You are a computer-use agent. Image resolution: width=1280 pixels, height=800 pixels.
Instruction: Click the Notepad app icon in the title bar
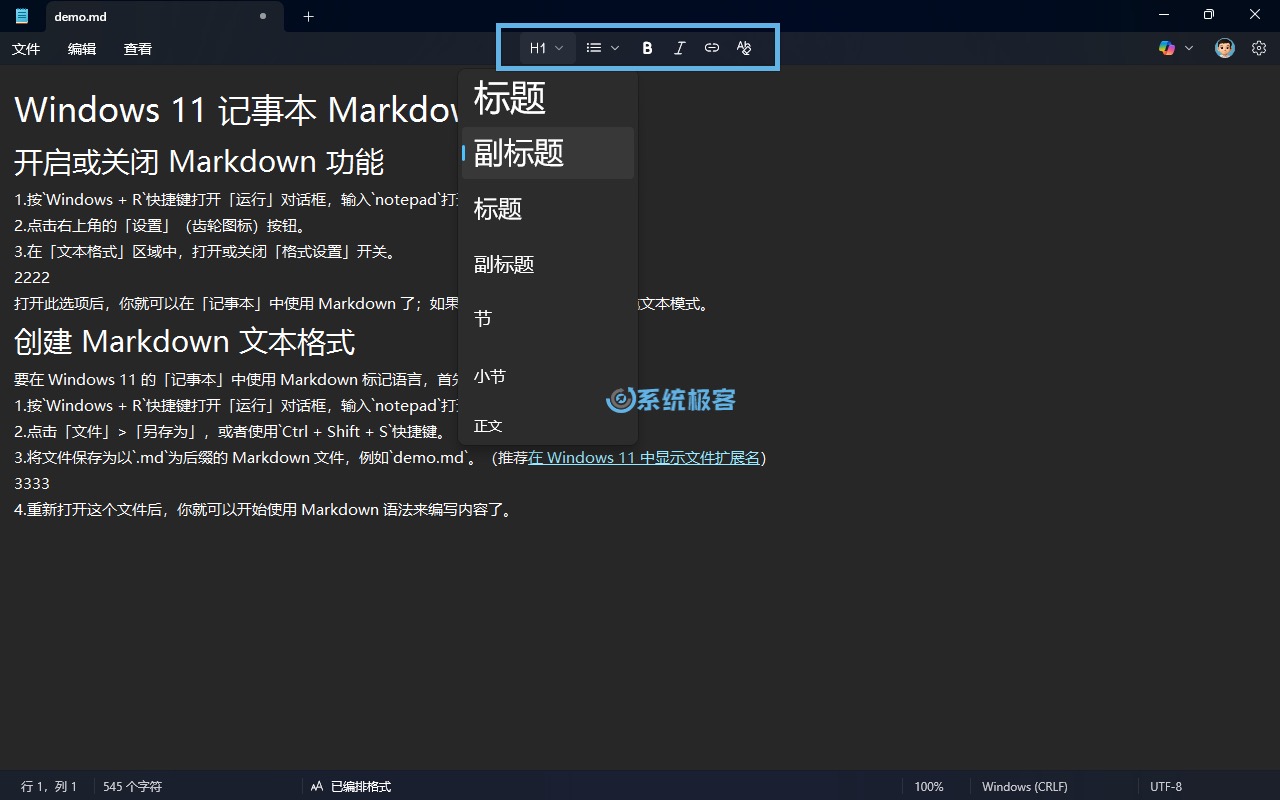point(22,16)
